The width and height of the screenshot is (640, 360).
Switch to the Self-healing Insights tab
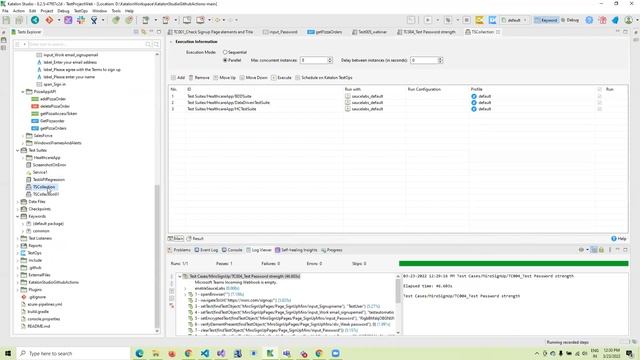[296, 250]
